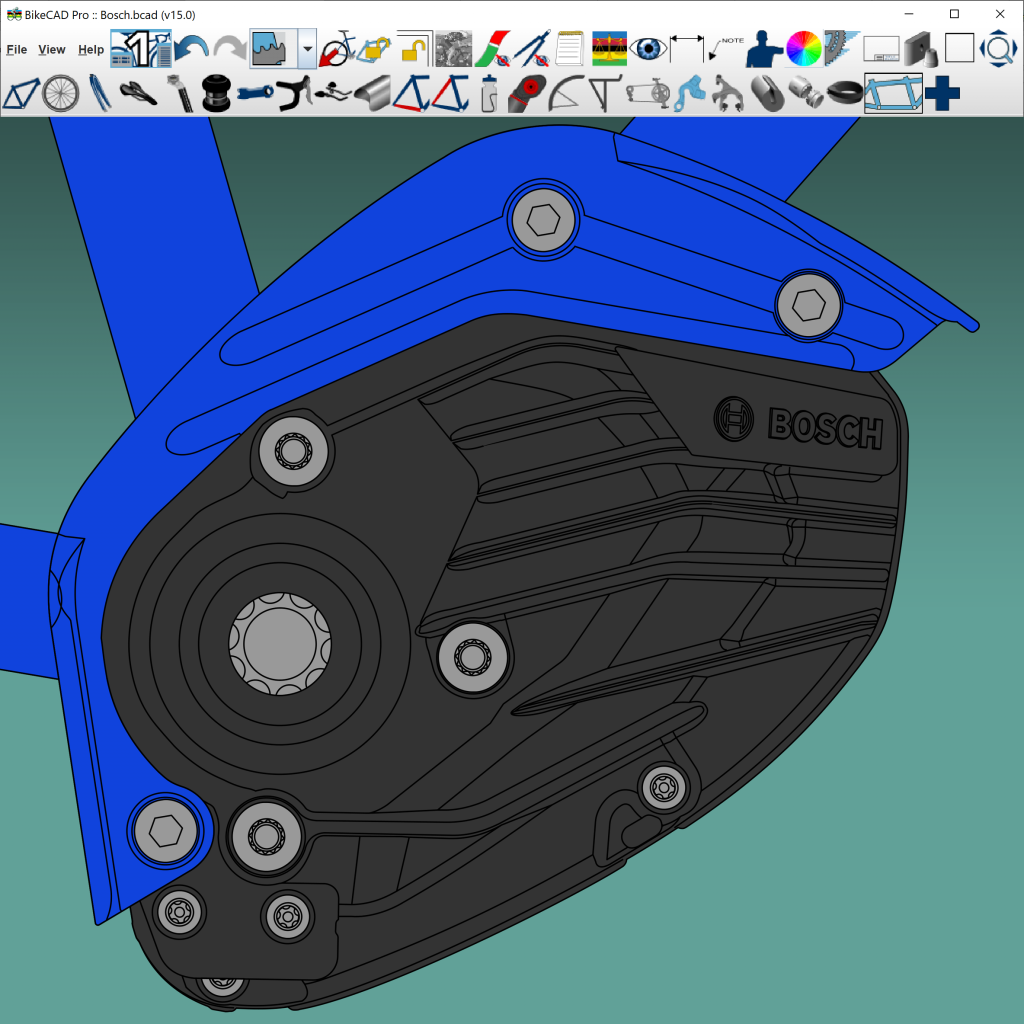Click the title block sheet icon
The width and height of the screenshot is (1024, 1024).
pyautogui.click(x=881, y=49)
